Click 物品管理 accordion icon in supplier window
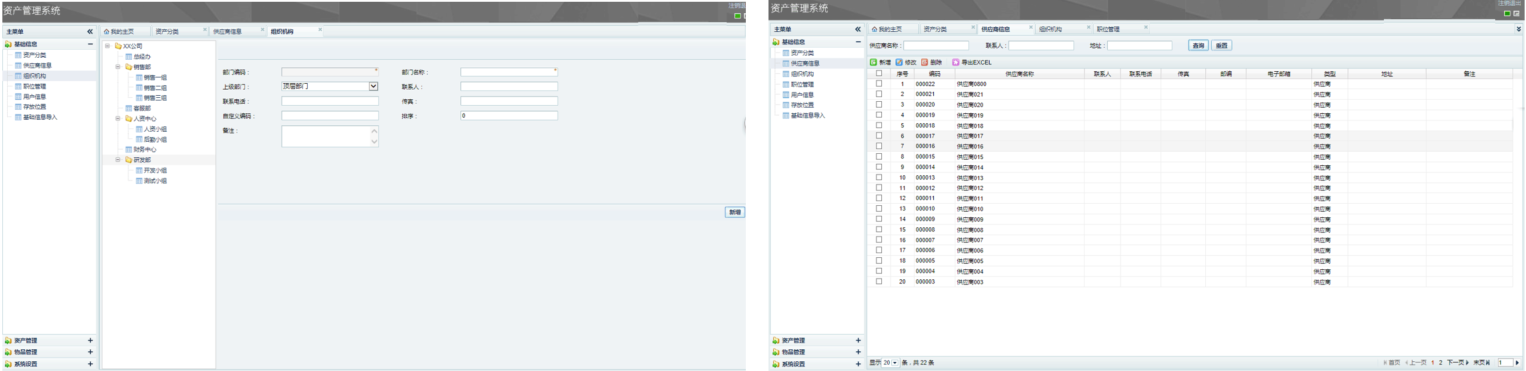 pyautogui.click(x=776, y=352)
